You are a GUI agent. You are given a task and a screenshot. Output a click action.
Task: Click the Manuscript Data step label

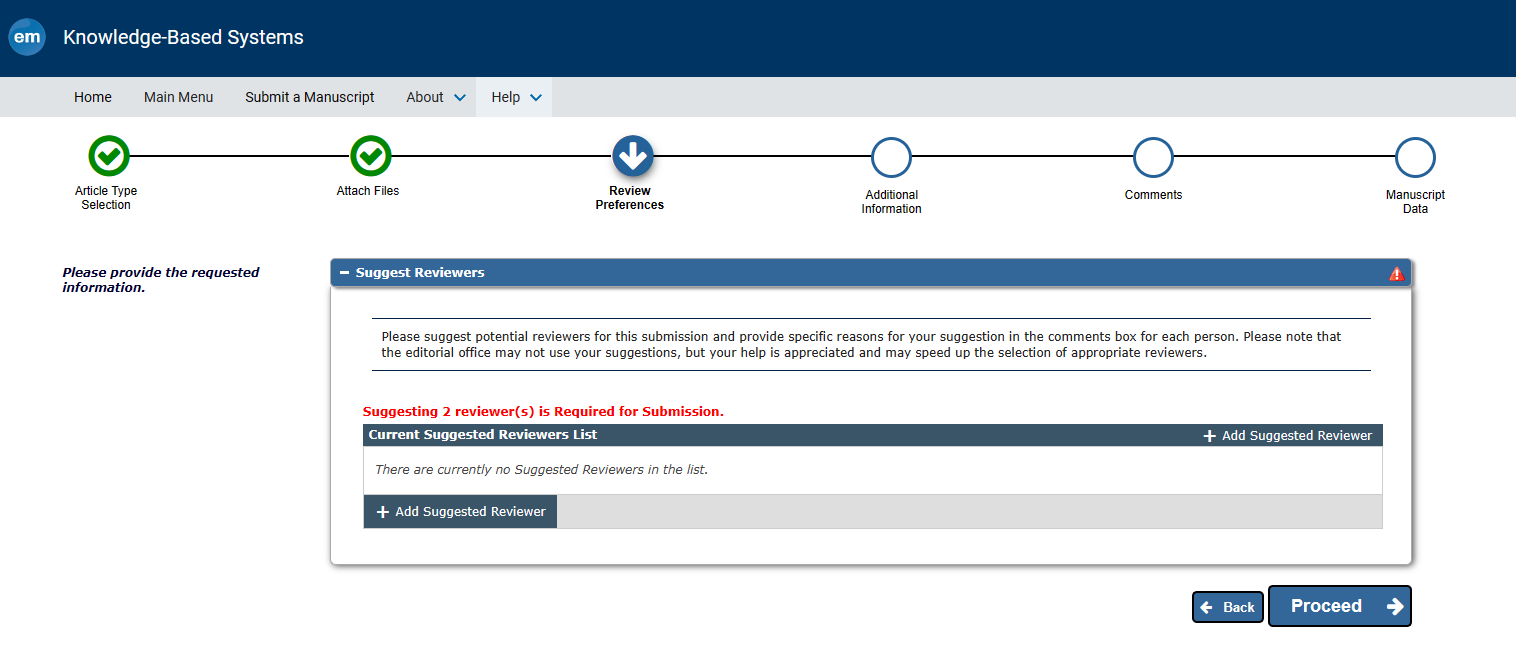click(x=1415, y=202)
